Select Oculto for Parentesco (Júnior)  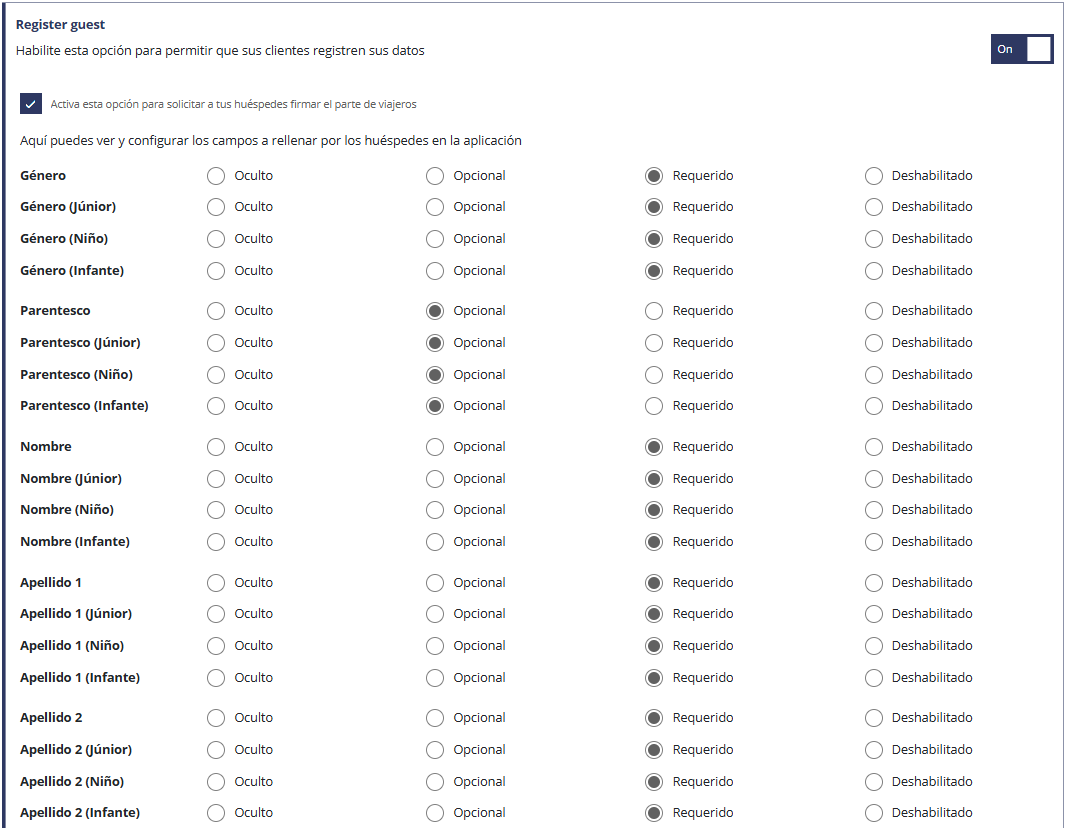pos(216,343)
